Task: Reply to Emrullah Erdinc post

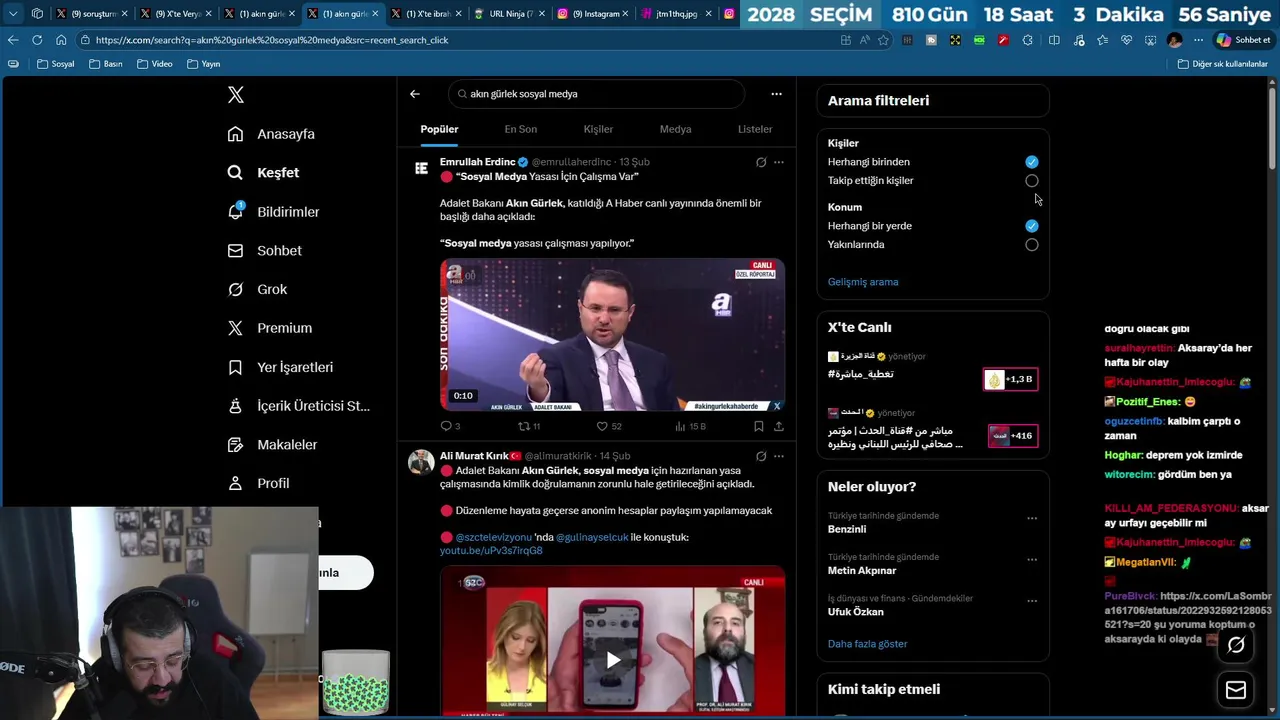Action: click(x=450, y=426)
